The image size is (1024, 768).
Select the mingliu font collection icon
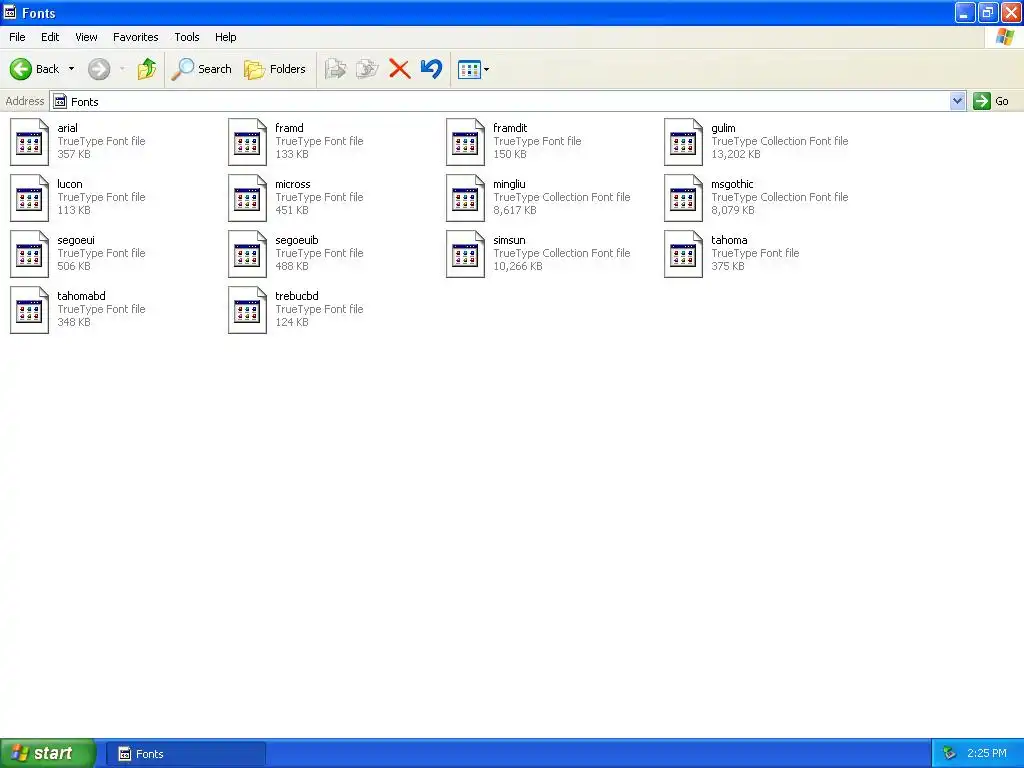point(466,198)
